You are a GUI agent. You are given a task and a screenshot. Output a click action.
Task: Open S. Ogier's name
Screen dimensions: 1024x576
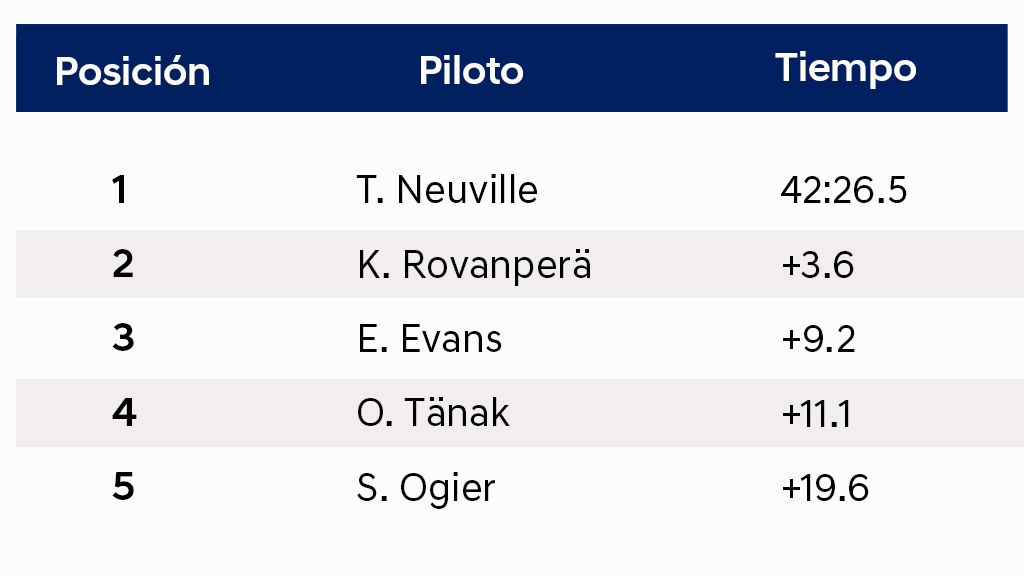pyautogui.click(x=426, y=488)
